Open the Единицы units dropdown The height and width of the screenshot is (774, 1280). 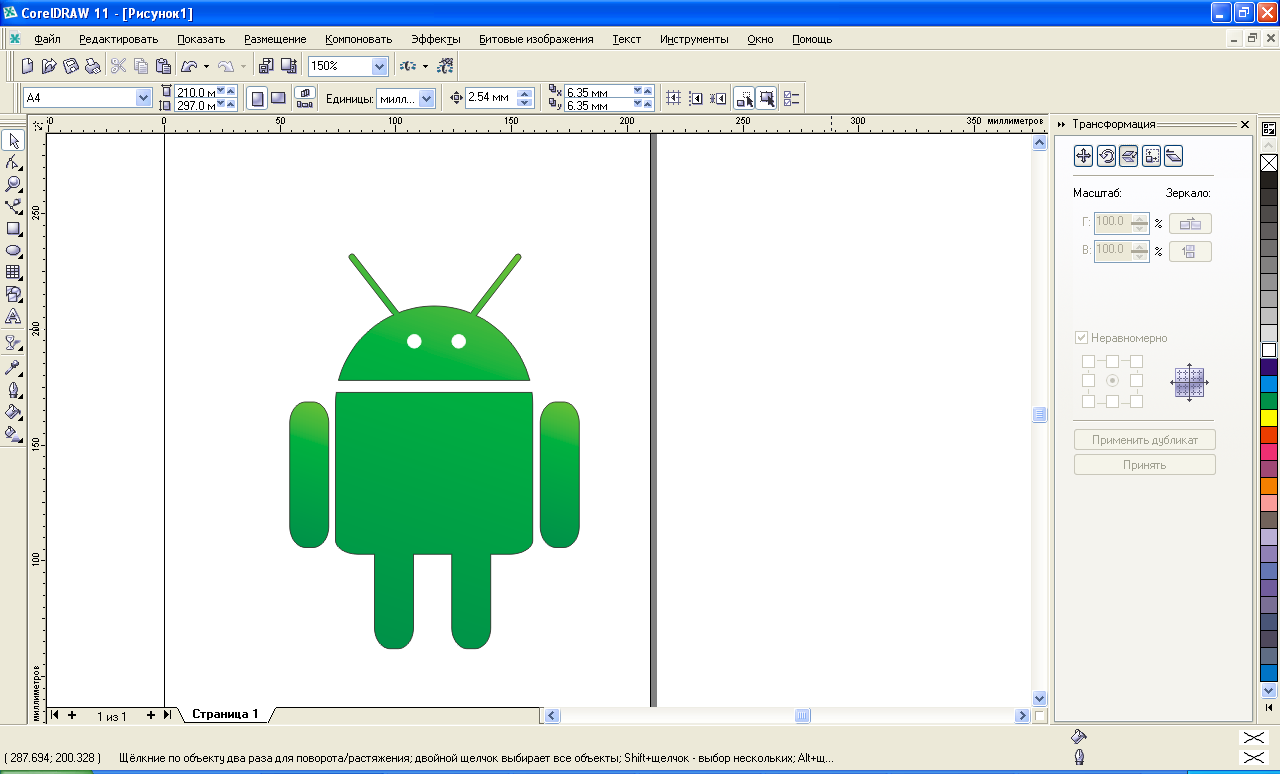(x=427, y=98)
